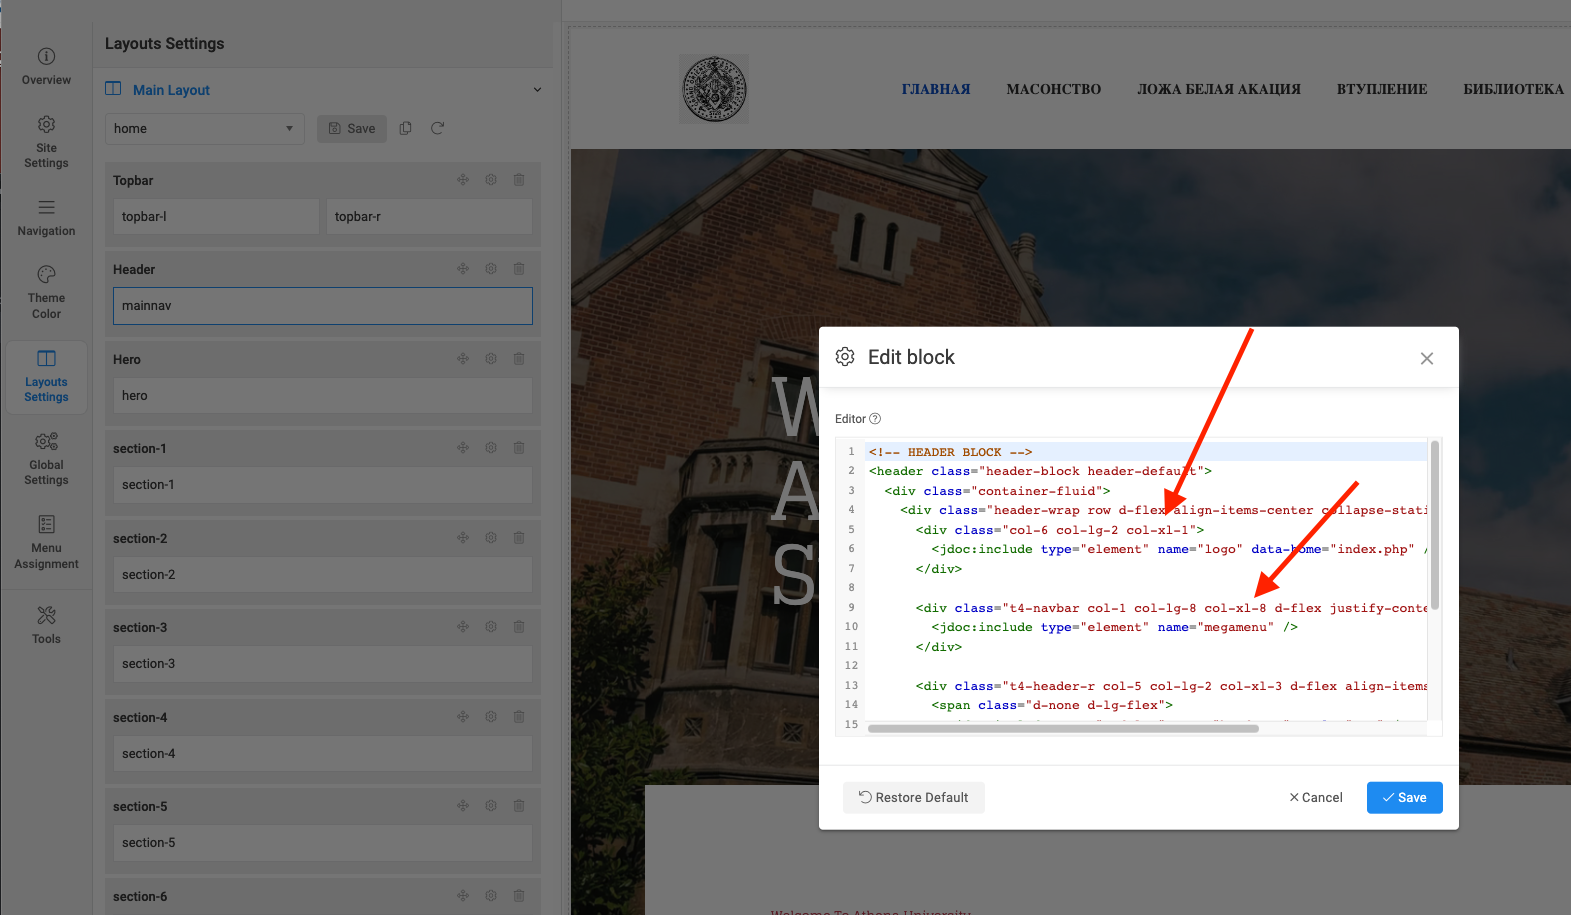
Task: Open Topbar section settings gear
Action: click(491, 180)
